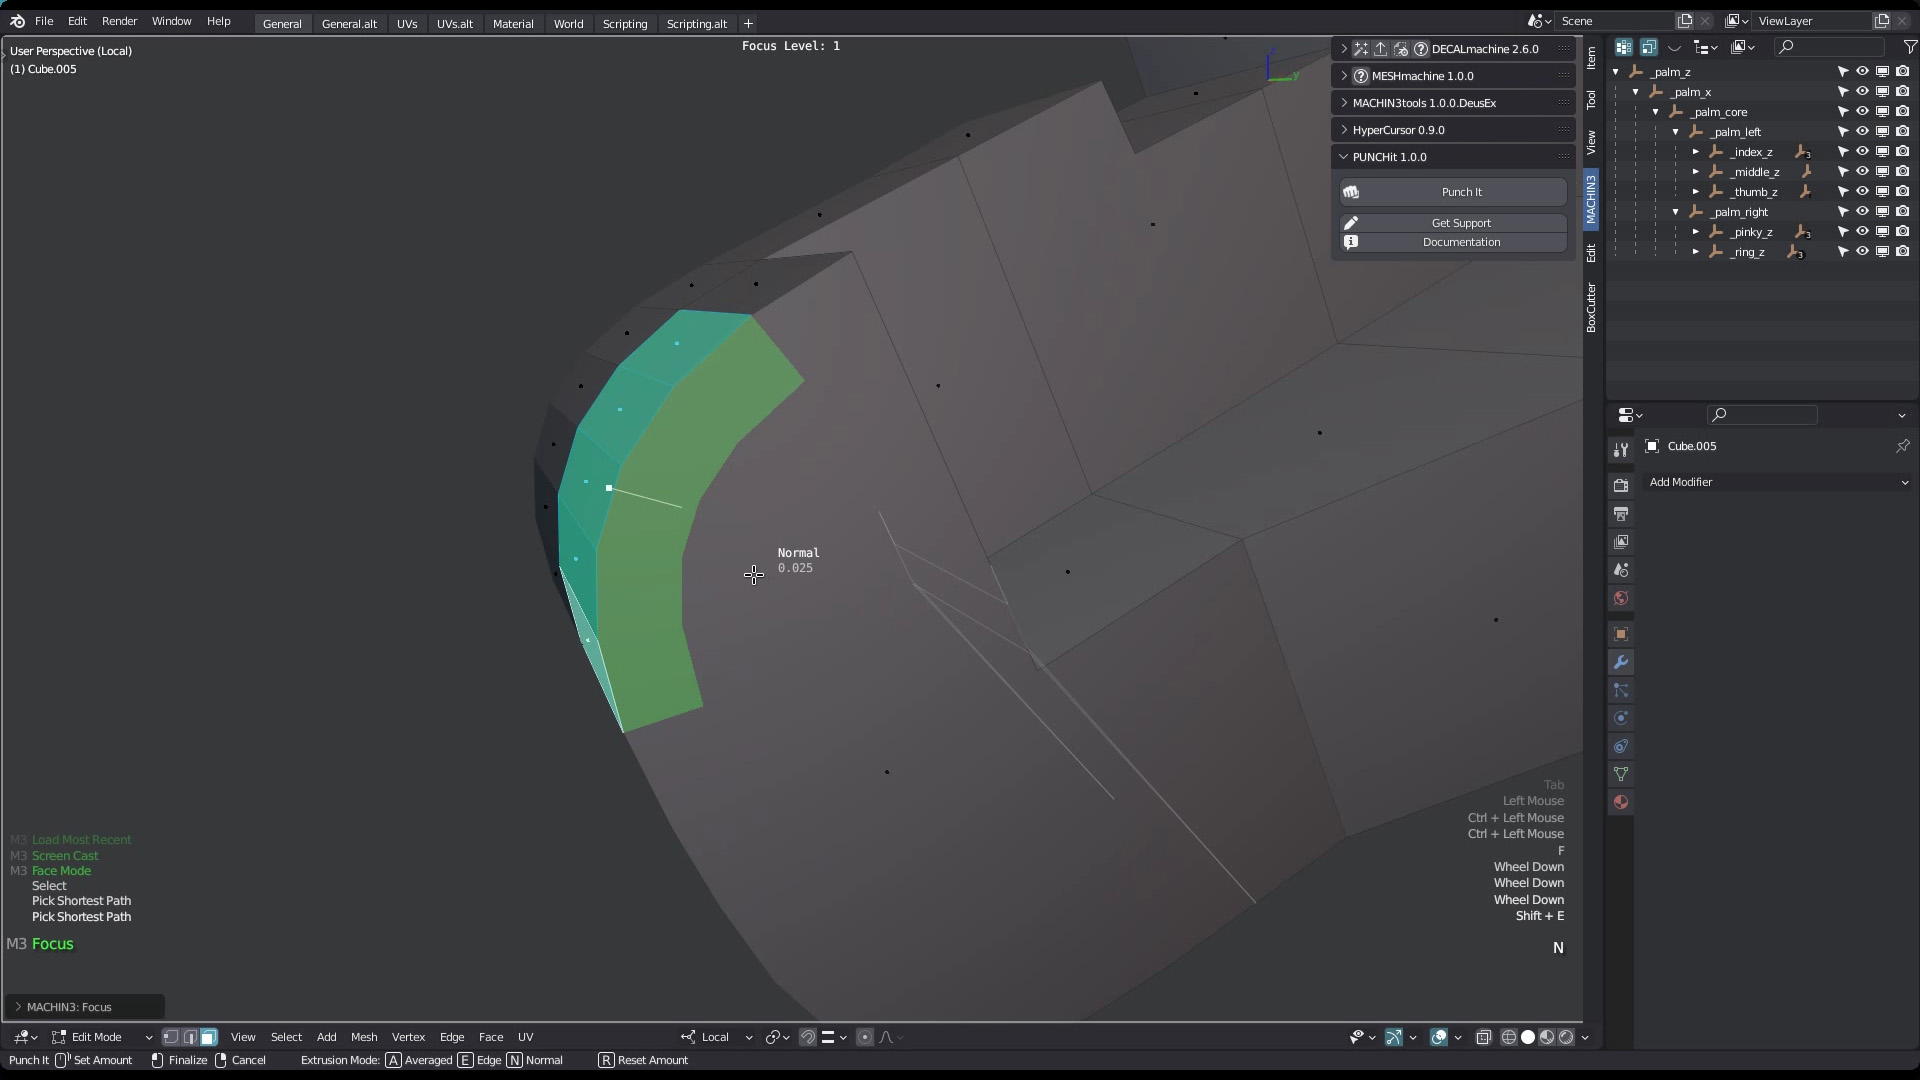Switch to Rendered viewport shading
This screenshot has height=1080, width=1920.
point(1565,1037)
